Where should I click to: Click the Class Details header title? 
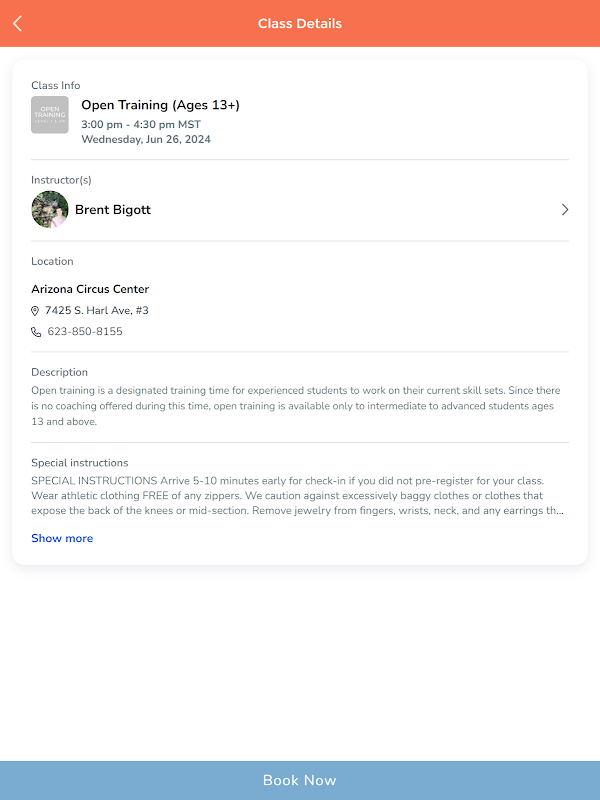click(x=300, y=23)
